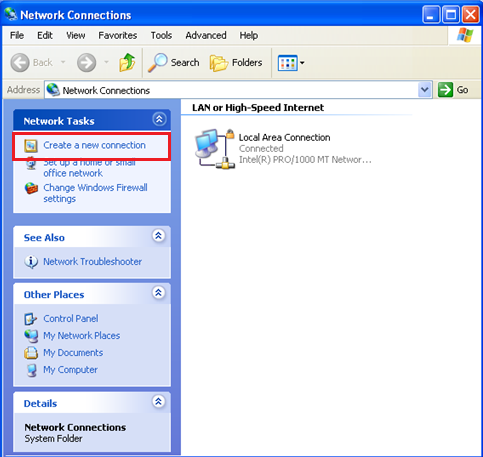Click the My Network Places icon
This screenshot has height=457, width=483.
point(31,336)
